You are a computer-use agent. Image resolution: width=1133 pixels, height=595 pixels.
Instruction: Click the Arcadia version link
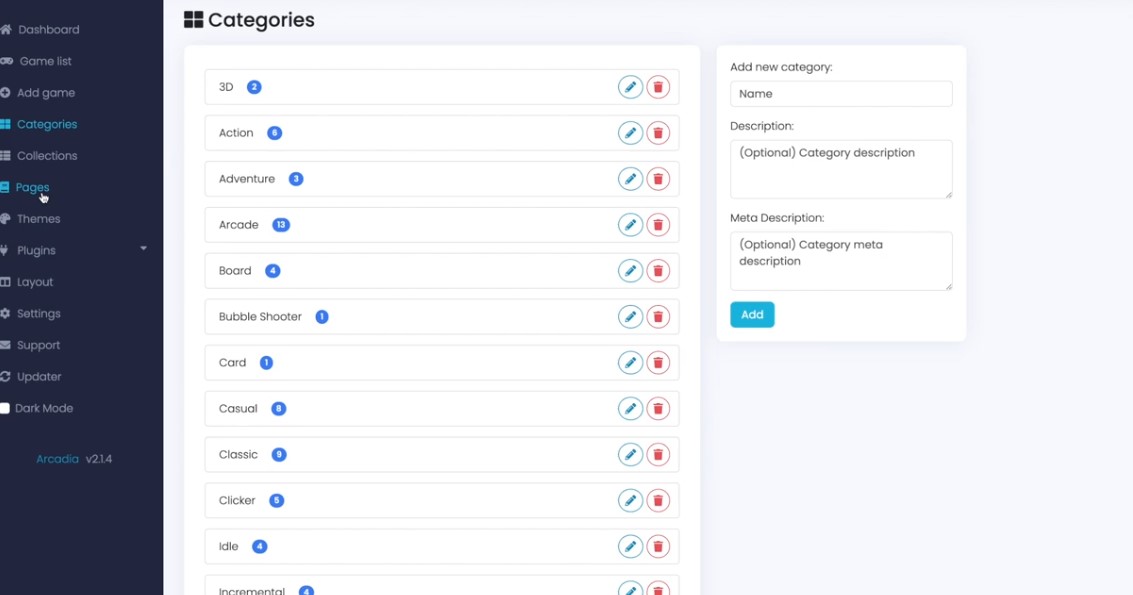[x=57, y=459]
